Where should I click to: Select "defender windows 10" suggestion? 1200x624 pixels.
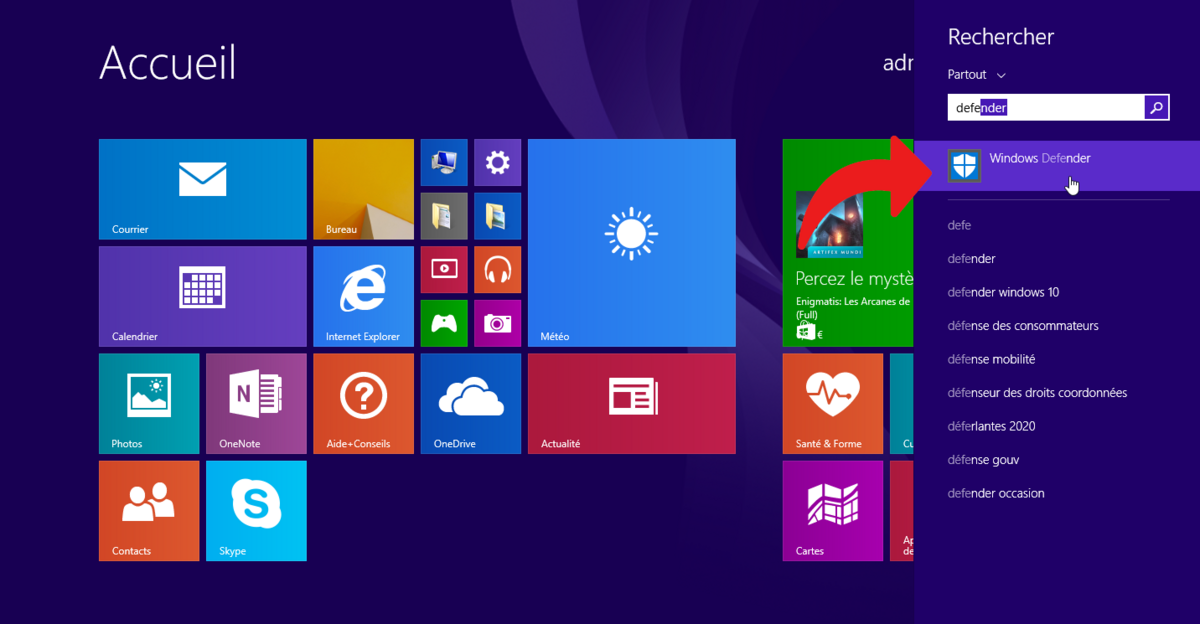click(1003, 292)
